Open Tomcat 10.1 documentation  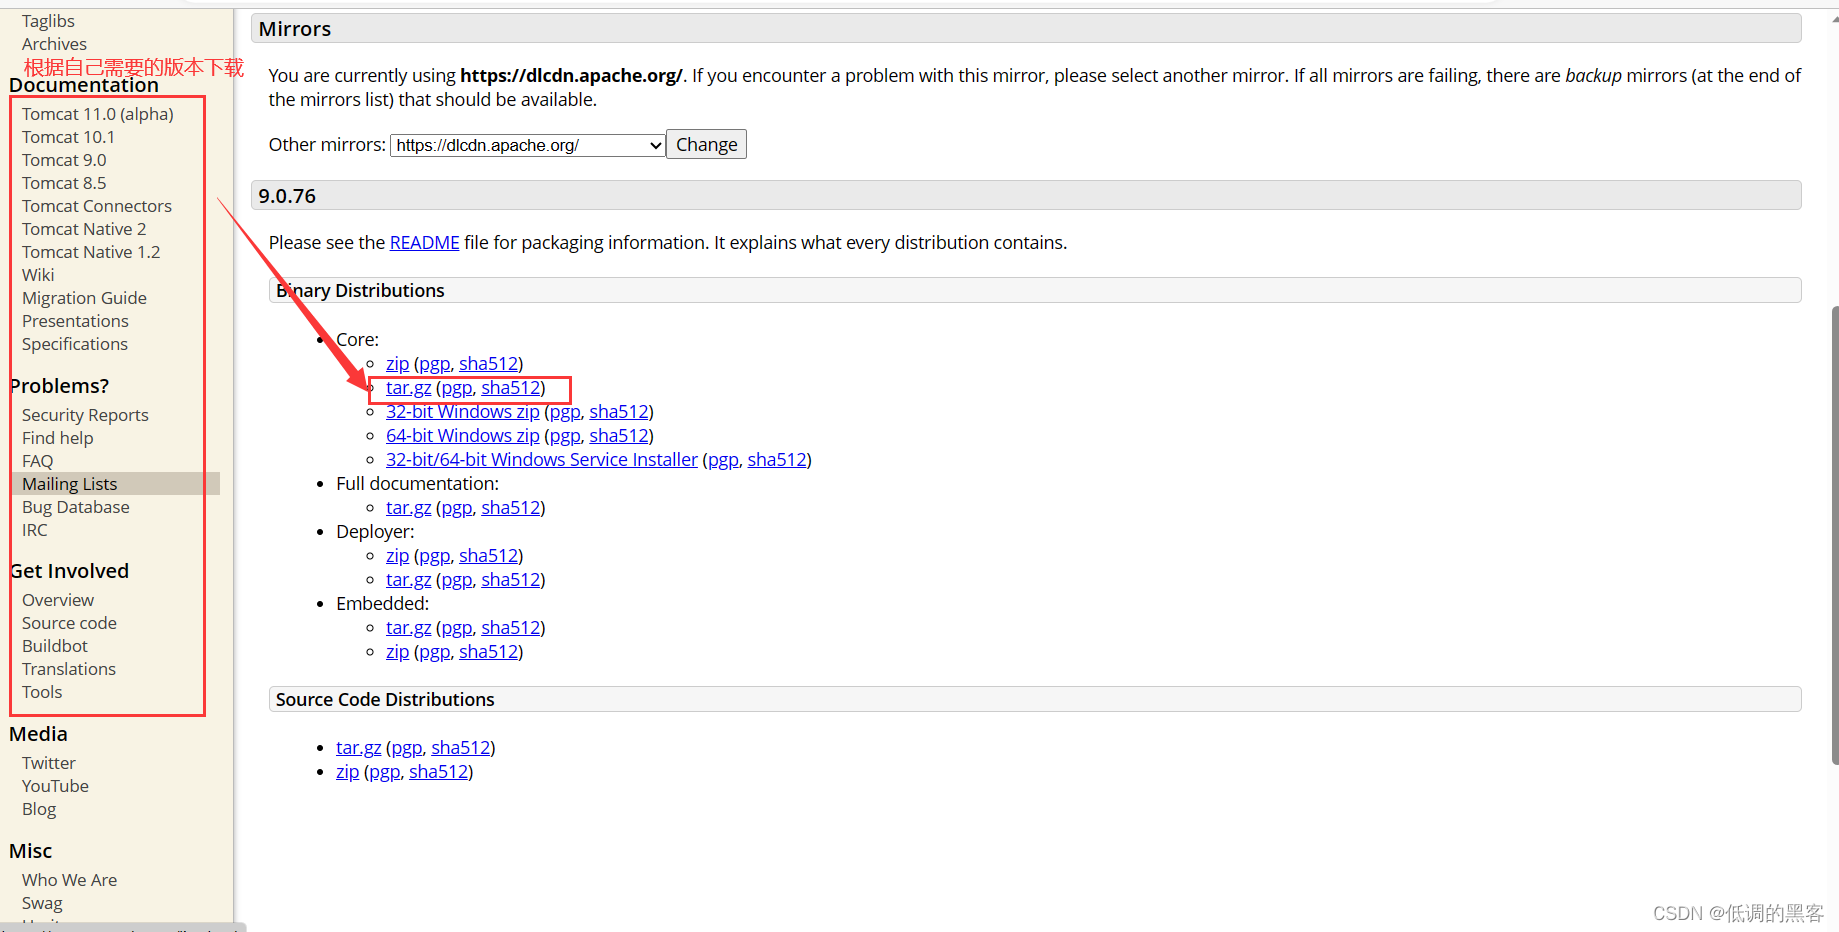[x=68, y=137]
